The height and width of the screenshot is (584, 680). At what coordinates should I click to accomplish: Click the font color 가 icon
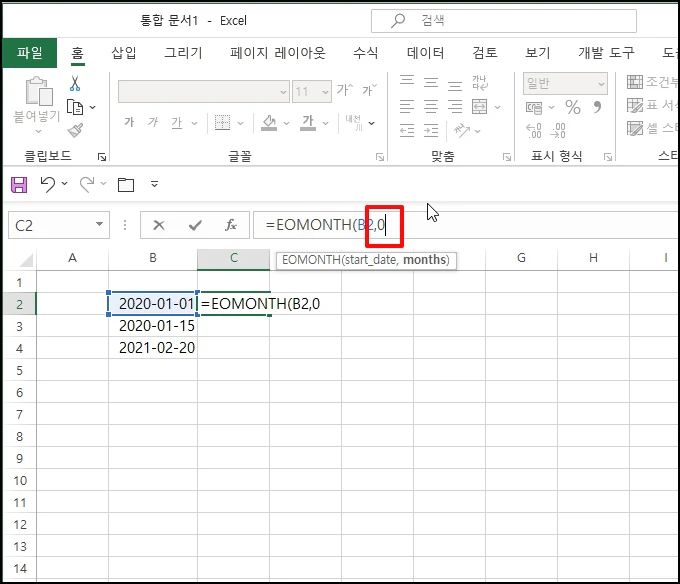(x=308, y=123)
